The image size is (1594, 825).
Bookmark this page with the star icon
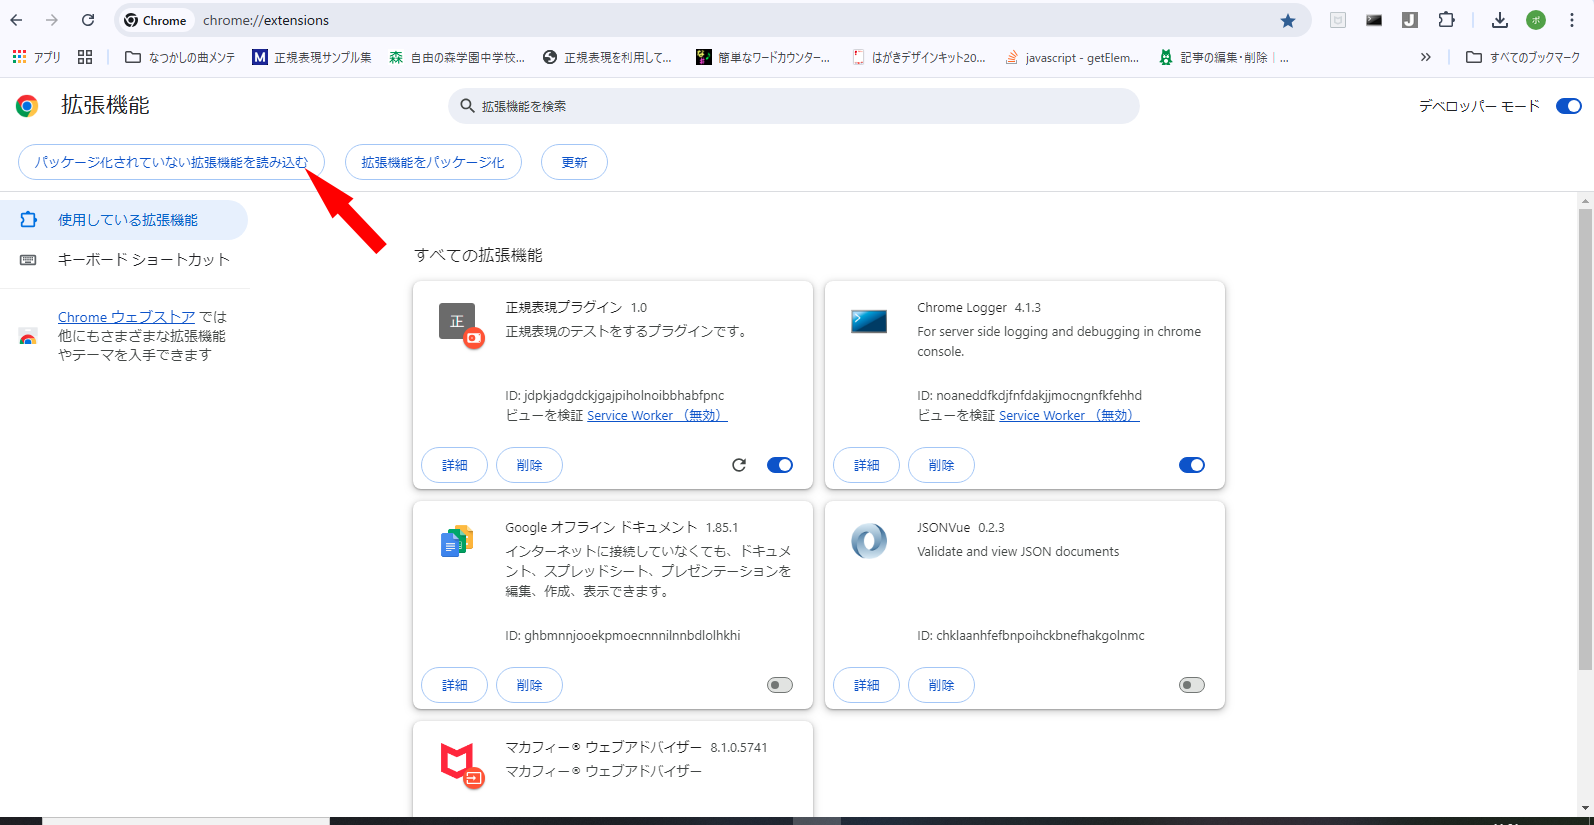(x=1288, y=20)
